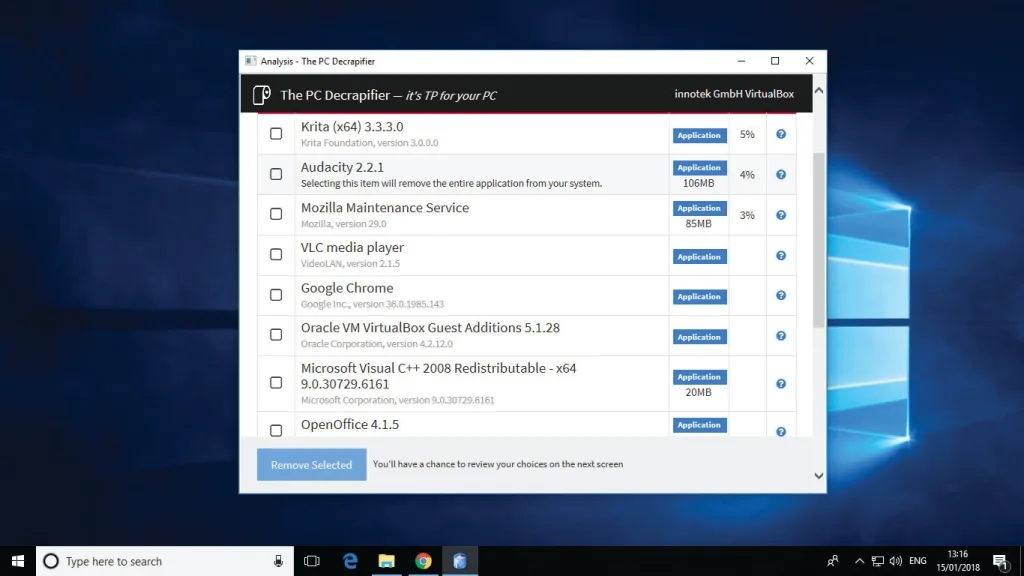The image size is (1024, 576).
Task: Open Task View on the taskbar
Action: point(312,561)
